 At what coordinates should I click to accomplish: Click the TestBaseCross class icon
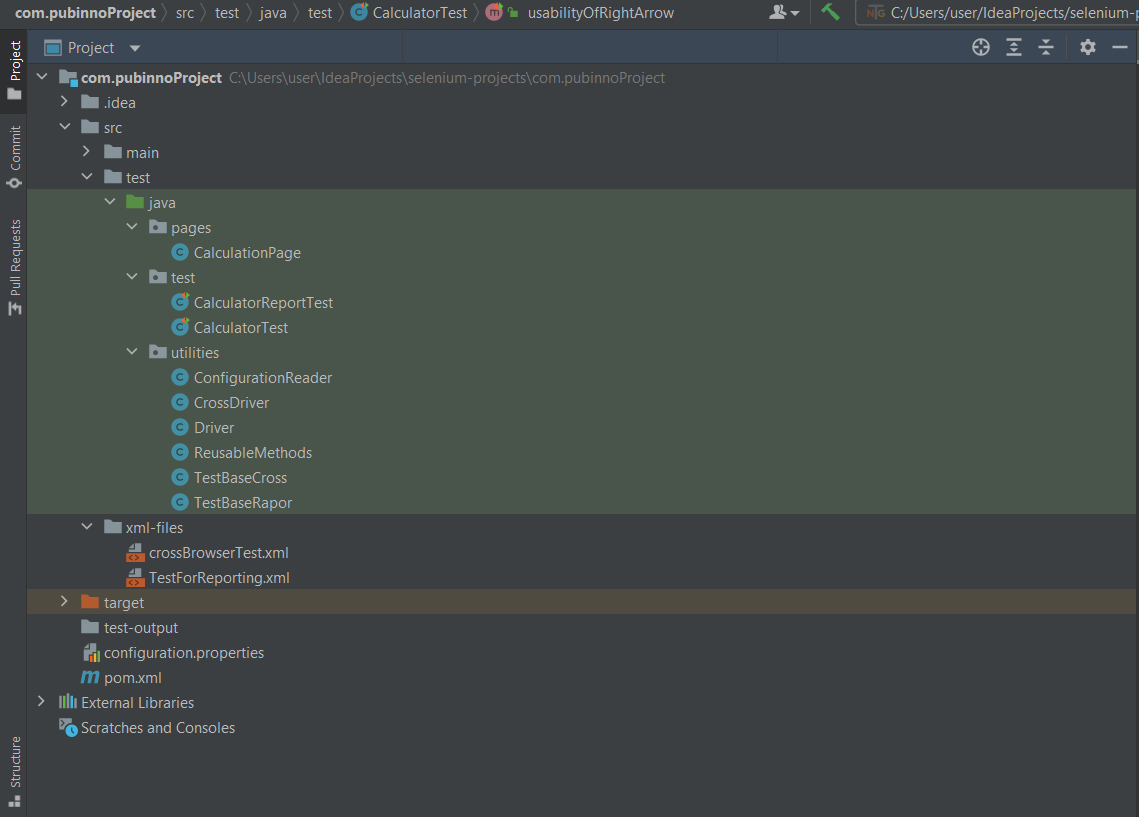tap(180, 477)
